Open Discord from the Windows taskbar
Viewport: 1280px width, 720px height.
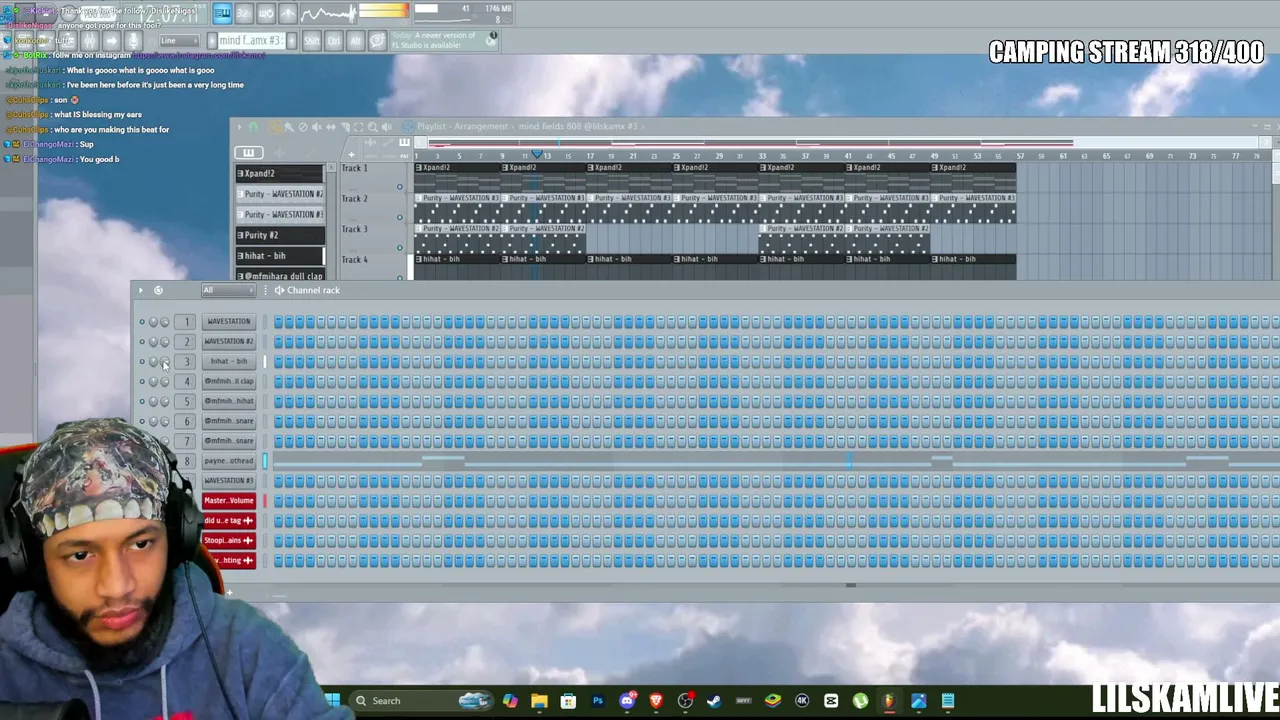click(627, 701)
